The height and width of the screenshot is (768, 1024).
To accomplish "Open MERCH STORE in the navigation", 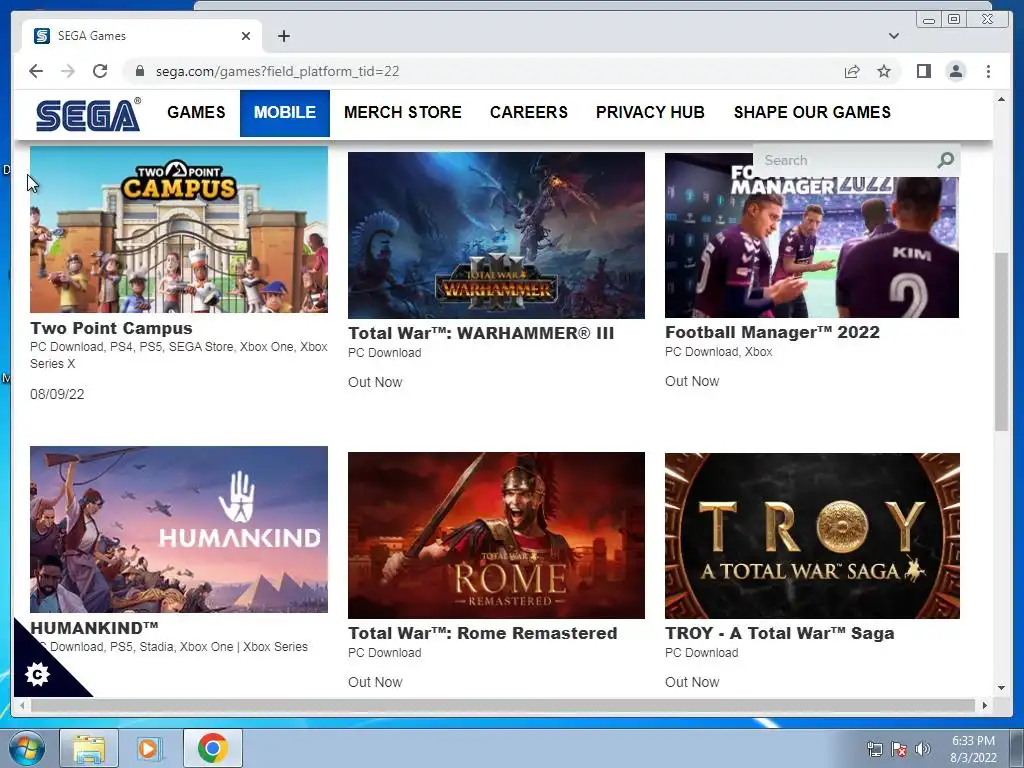I will pyautogui.click(x=403, y=112).
